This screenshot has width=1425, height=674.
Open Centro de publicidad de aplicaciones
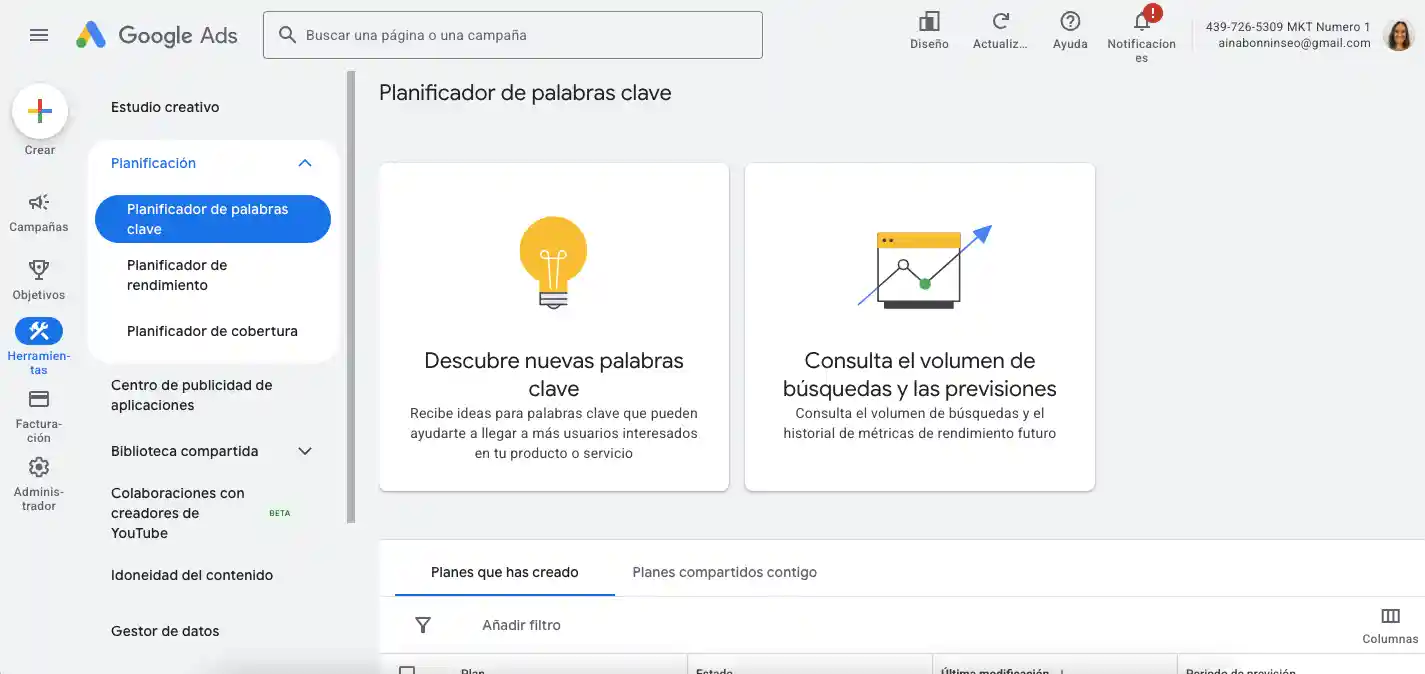[x=192, y=395]
